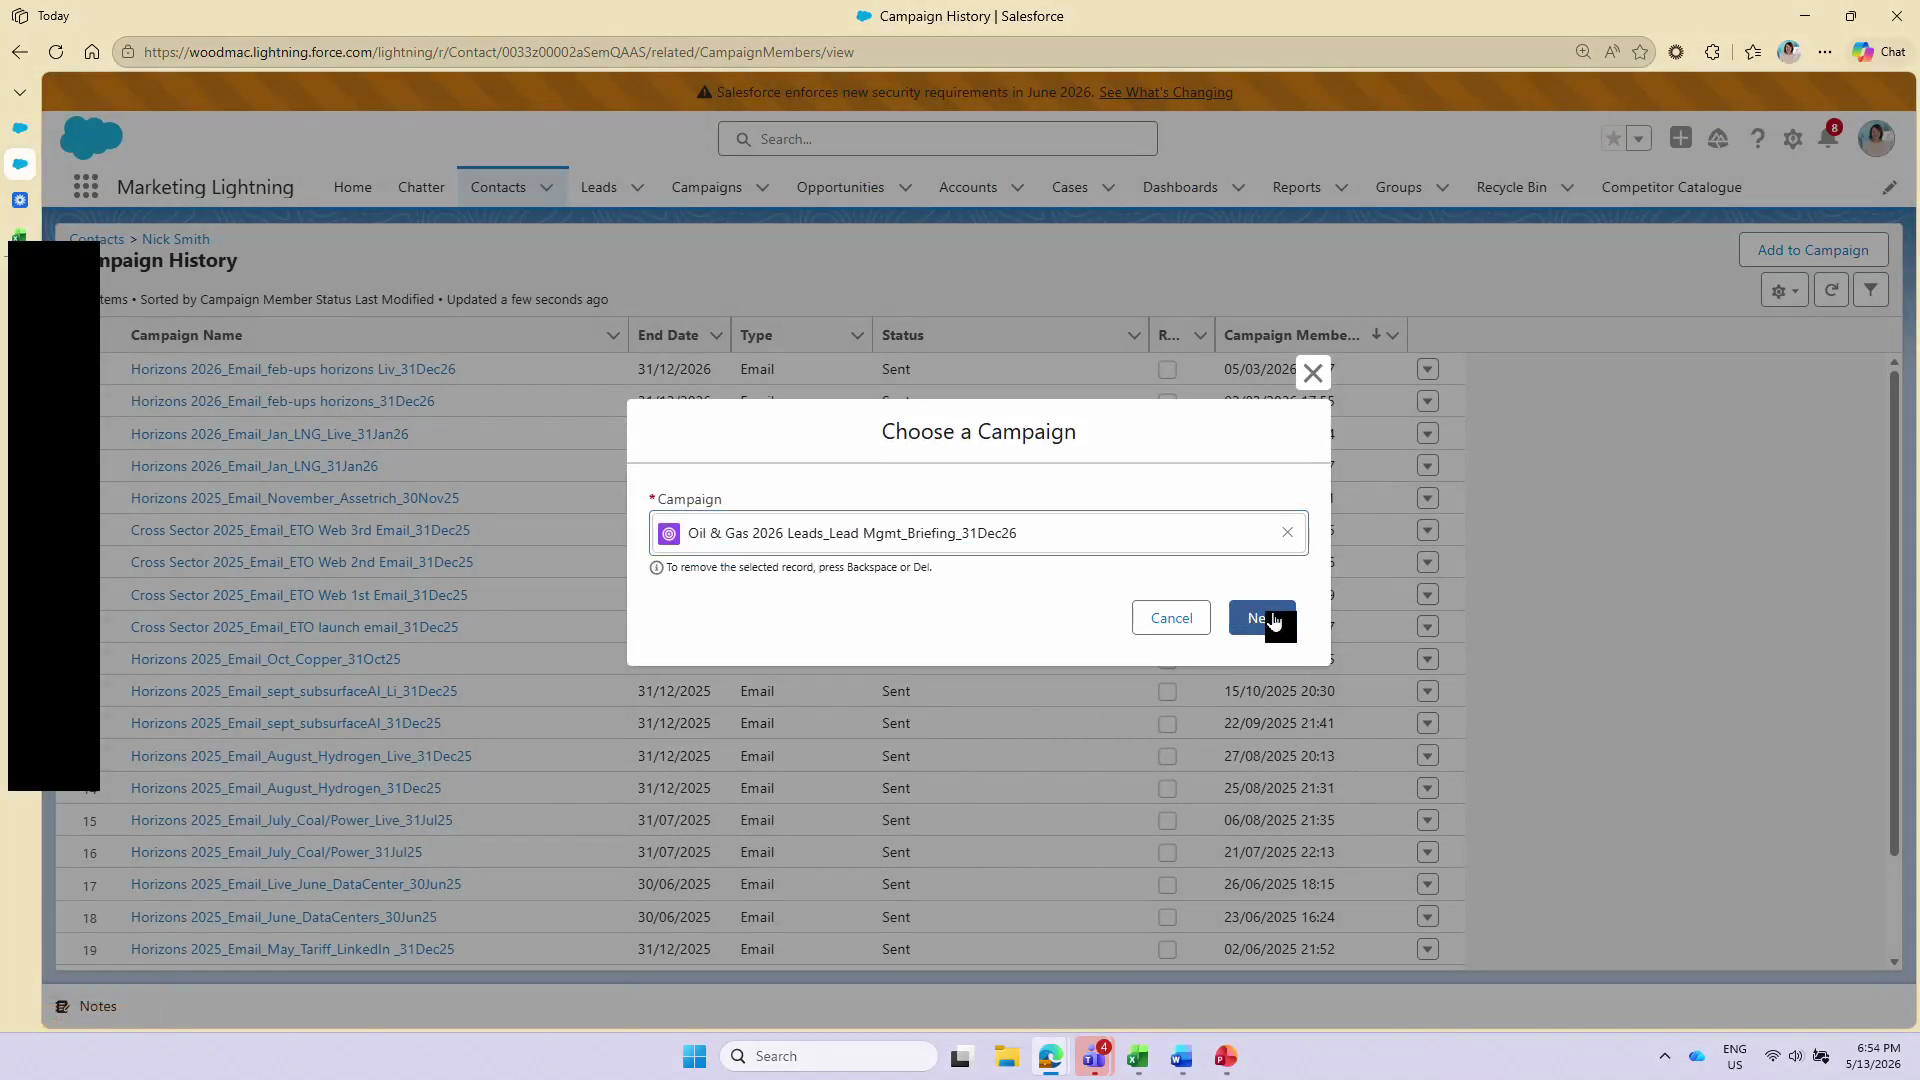Click the vertical list scrollbar
This screenshot has width=1920, height=1080.
pos(1893,612)
